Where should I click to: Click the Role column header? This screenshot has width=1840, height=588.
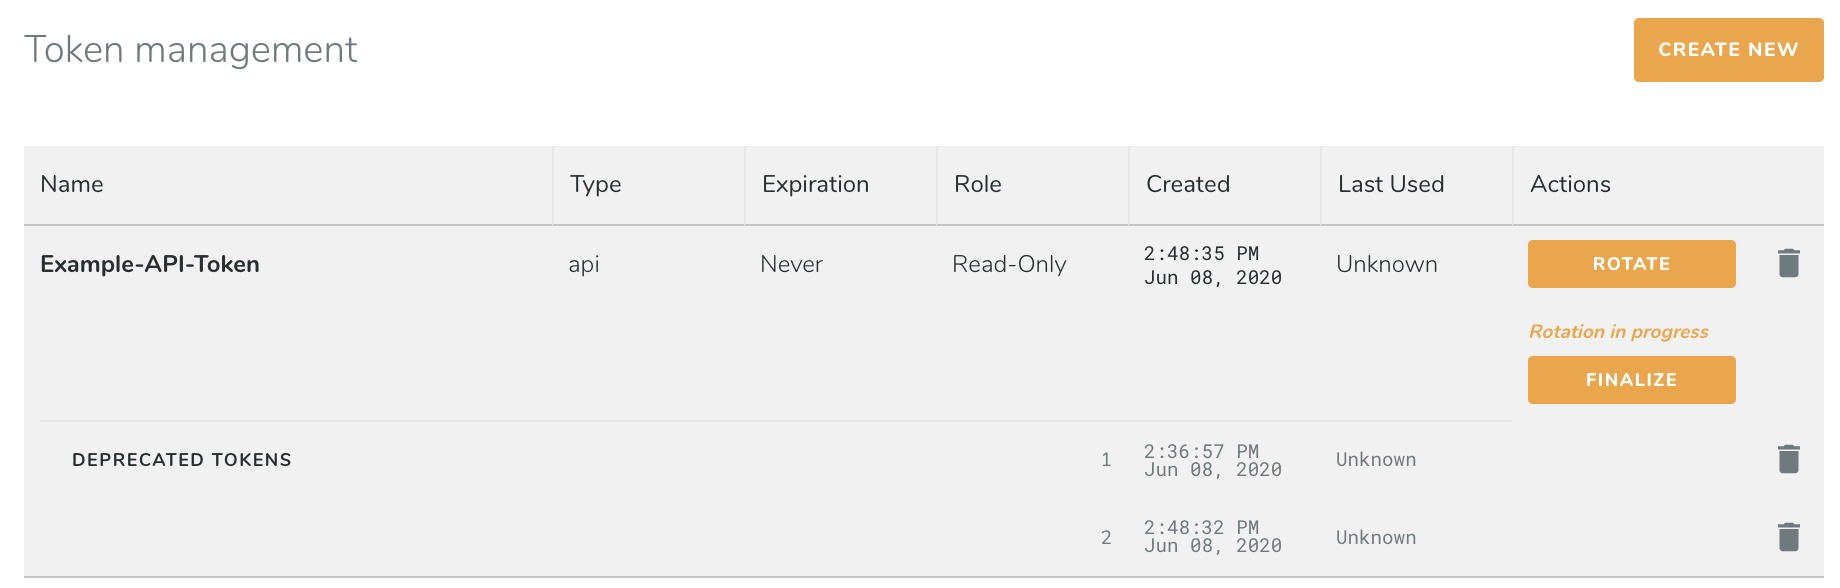(977, 184)
